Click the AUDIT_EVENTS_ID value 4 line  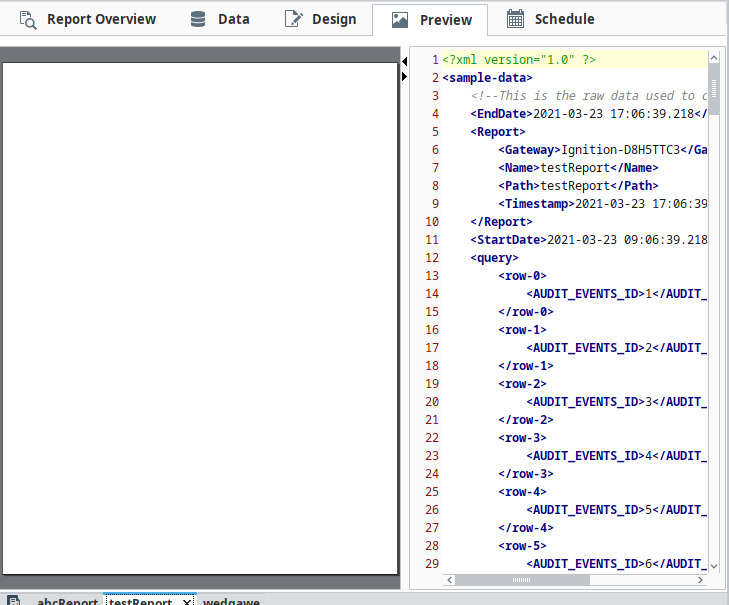tap(616, 455)
